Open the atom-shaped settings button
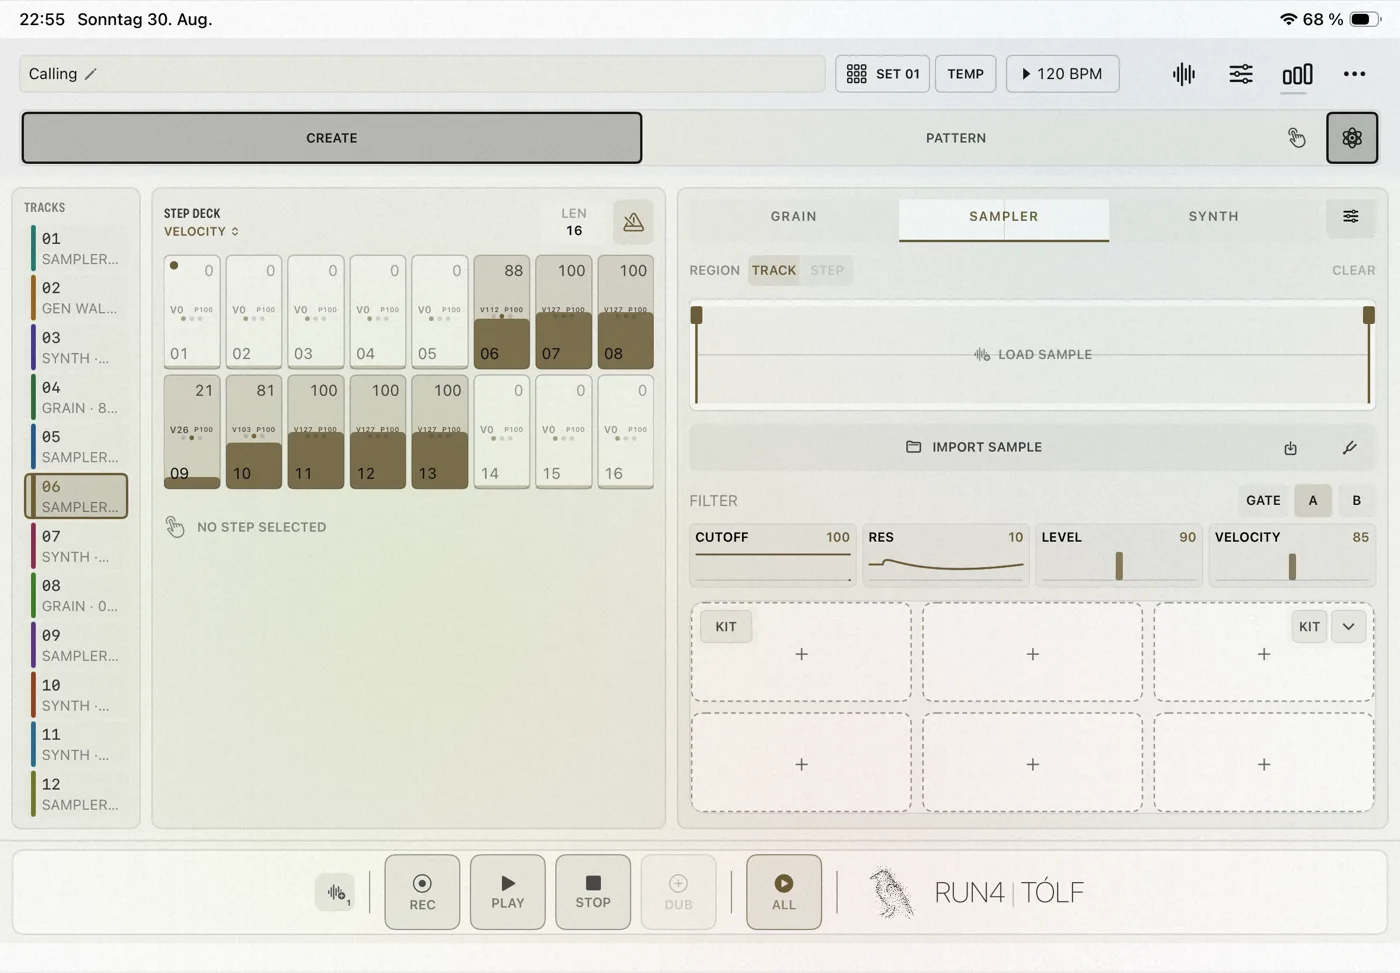The image size is (1400, 973). click(1352, 138)
